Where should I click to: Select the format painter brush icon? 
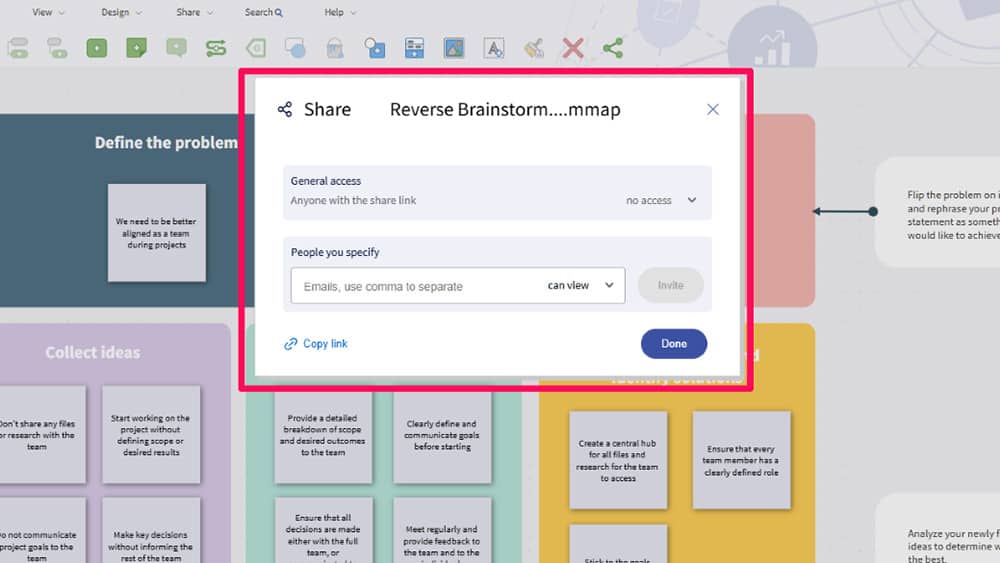[534, 48]
